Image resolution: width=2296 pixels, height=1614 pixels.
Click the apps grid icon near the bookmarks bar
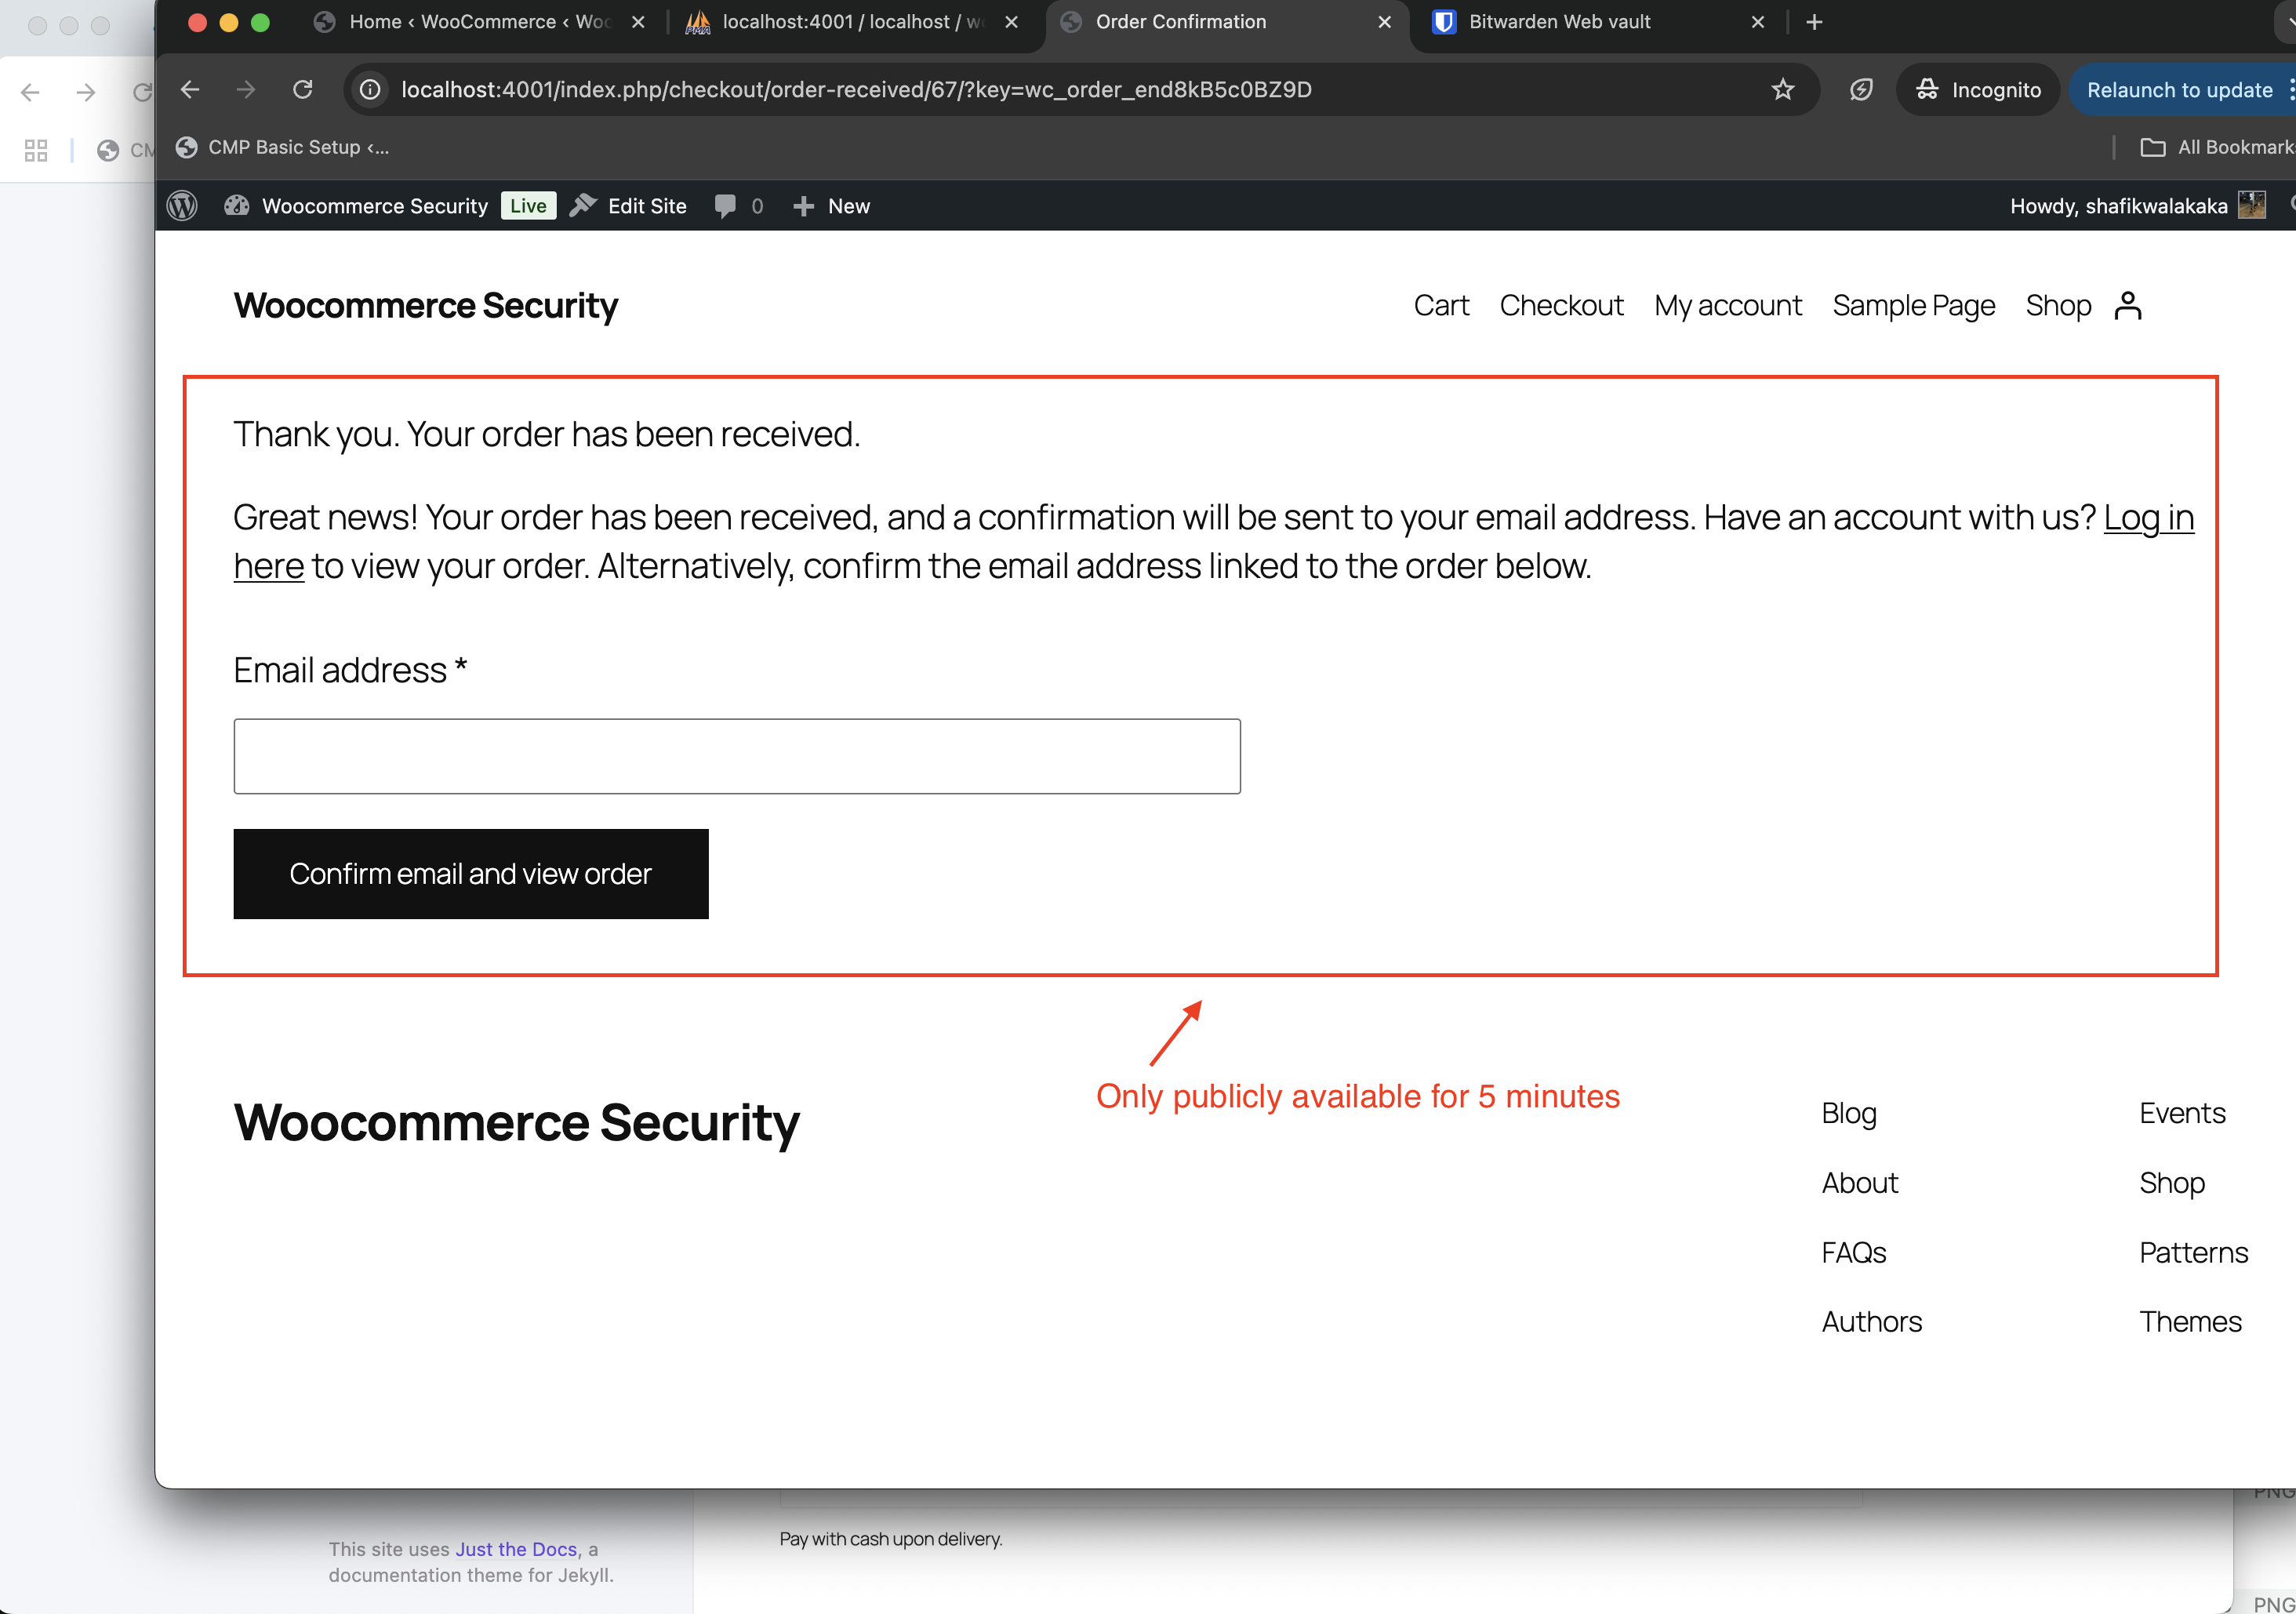[x=36, y=150]
